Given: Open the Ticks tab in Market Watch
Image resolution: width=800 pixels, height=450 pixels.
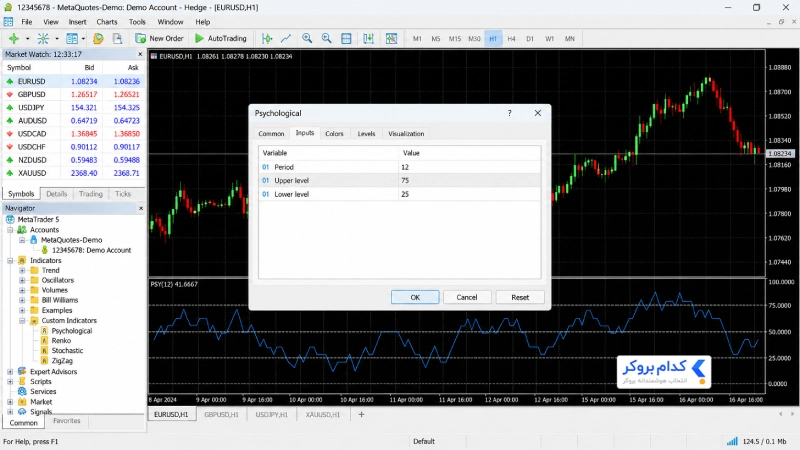Looking at the screenshot, I should (123, 194).
